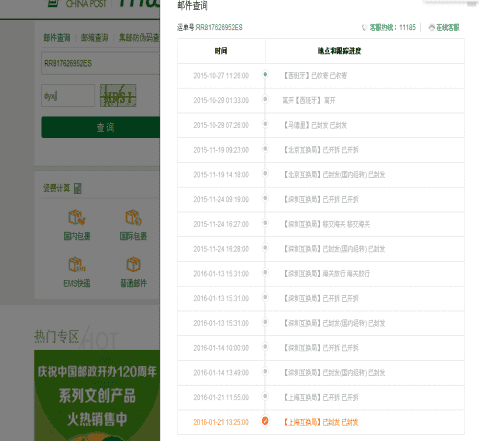Viewport: 479px width, 441px height.
Task: Select 【北京互换局】已开拆 status text
Action: (x=320, y=150)
